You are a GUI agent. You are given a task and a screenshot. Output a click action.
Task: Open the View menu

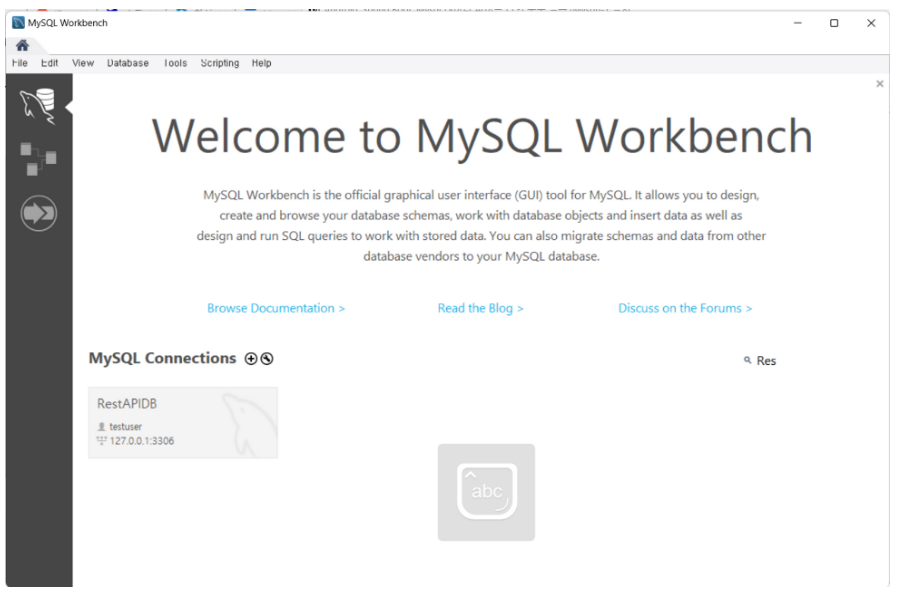pyautogui.click(x=83, y=63)
